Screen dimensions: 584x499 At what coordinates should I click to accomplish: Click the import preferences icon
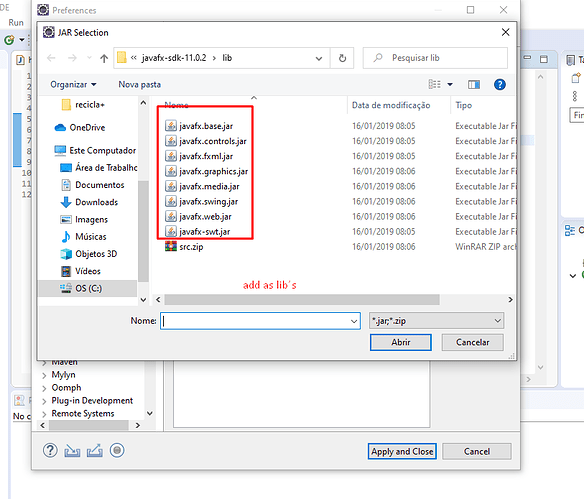coord(72,451)
